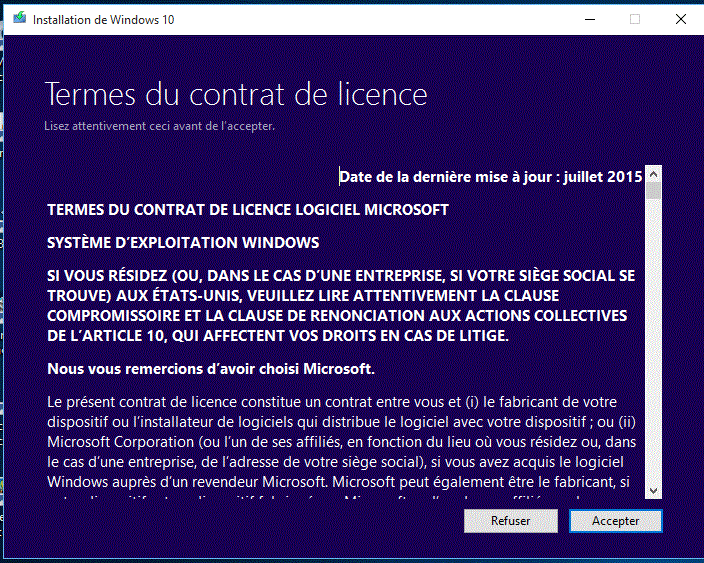Click the "Installation de Windows 10" window title
The width and height of the screenshot is (704, 563).
(x=103, y=20)
